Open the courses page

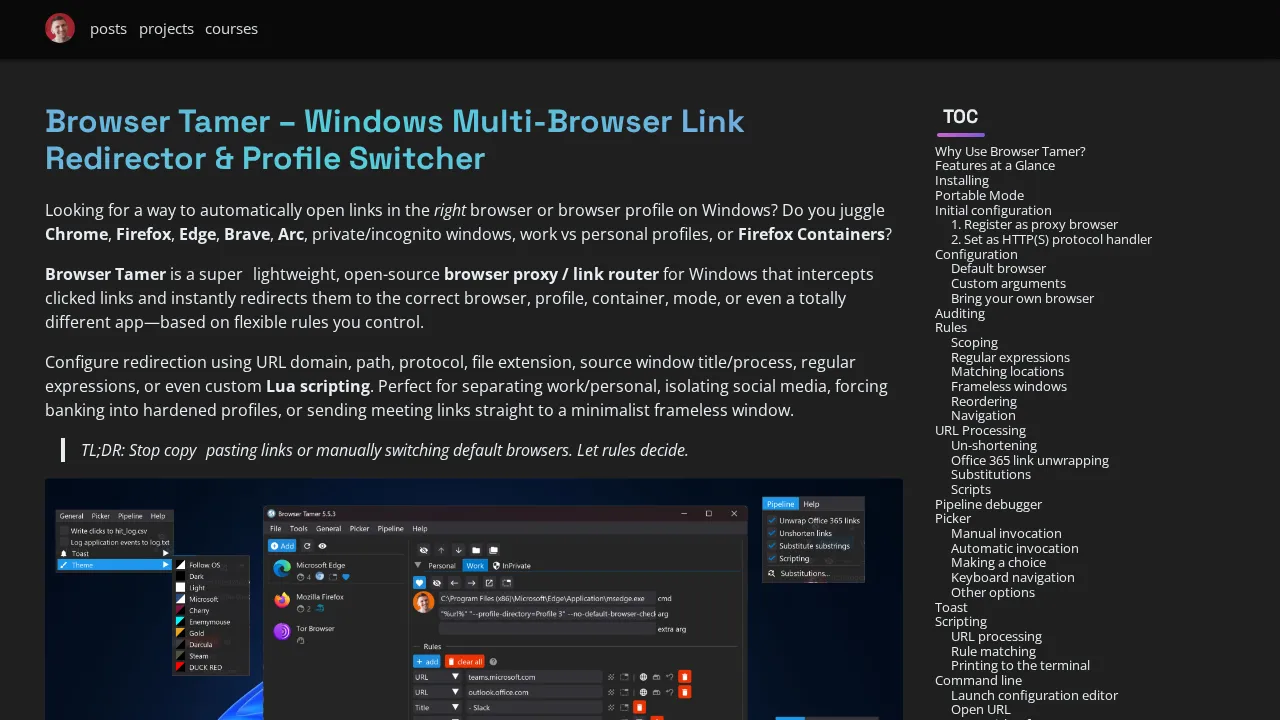pos(231,29)
